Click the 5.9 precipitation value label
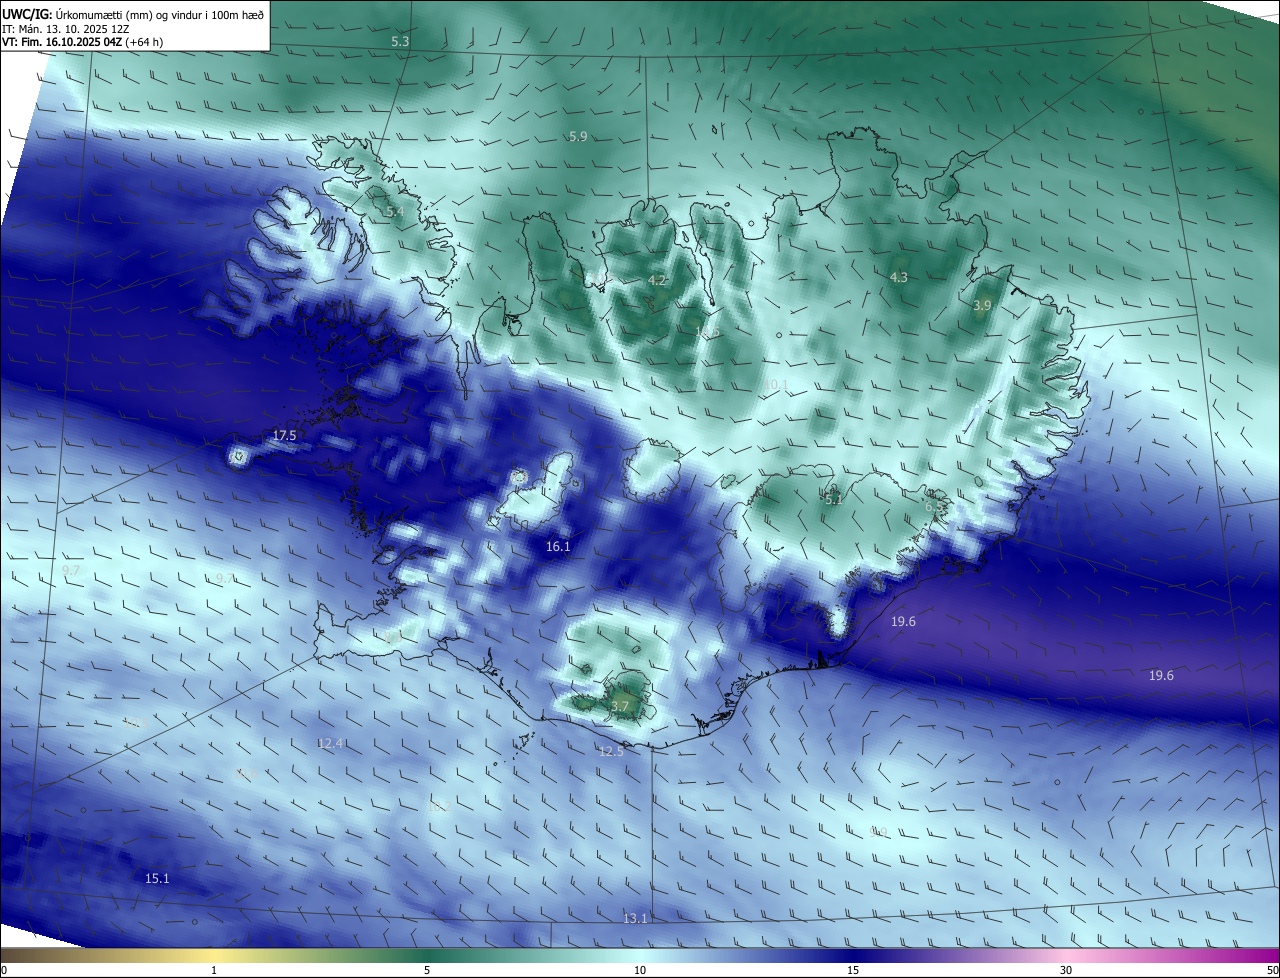The height and width of the screenshot is (978, 1280). coord(578,137)
